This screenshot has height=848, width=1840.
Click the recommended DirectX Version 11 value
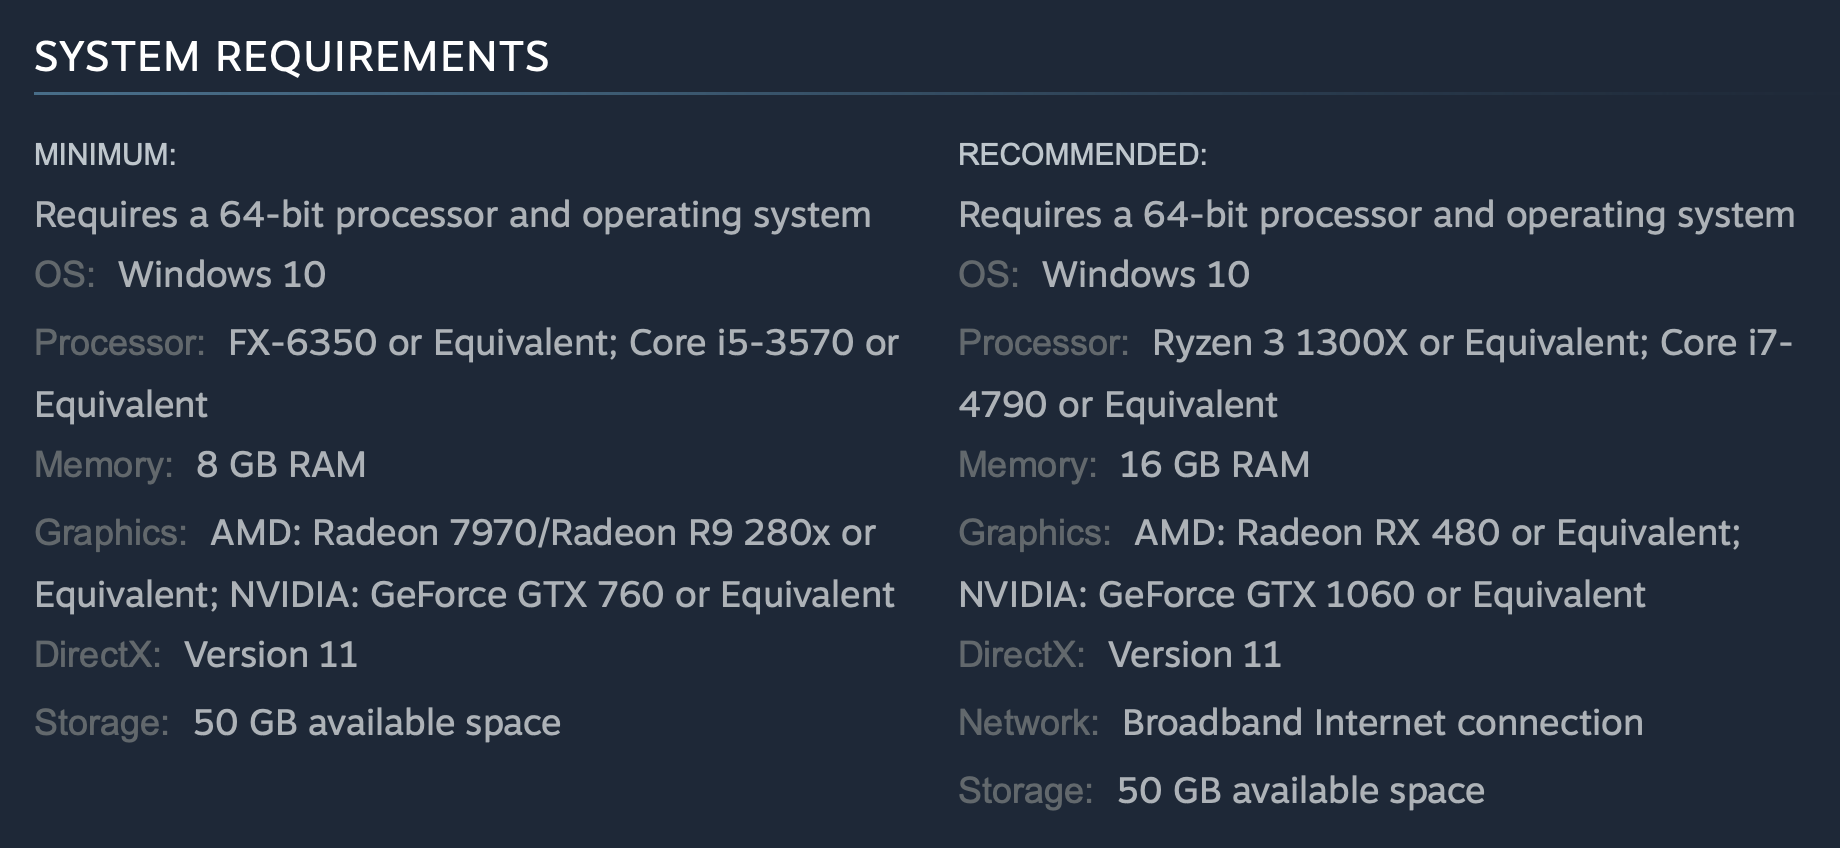click(x=1195, y=655)
